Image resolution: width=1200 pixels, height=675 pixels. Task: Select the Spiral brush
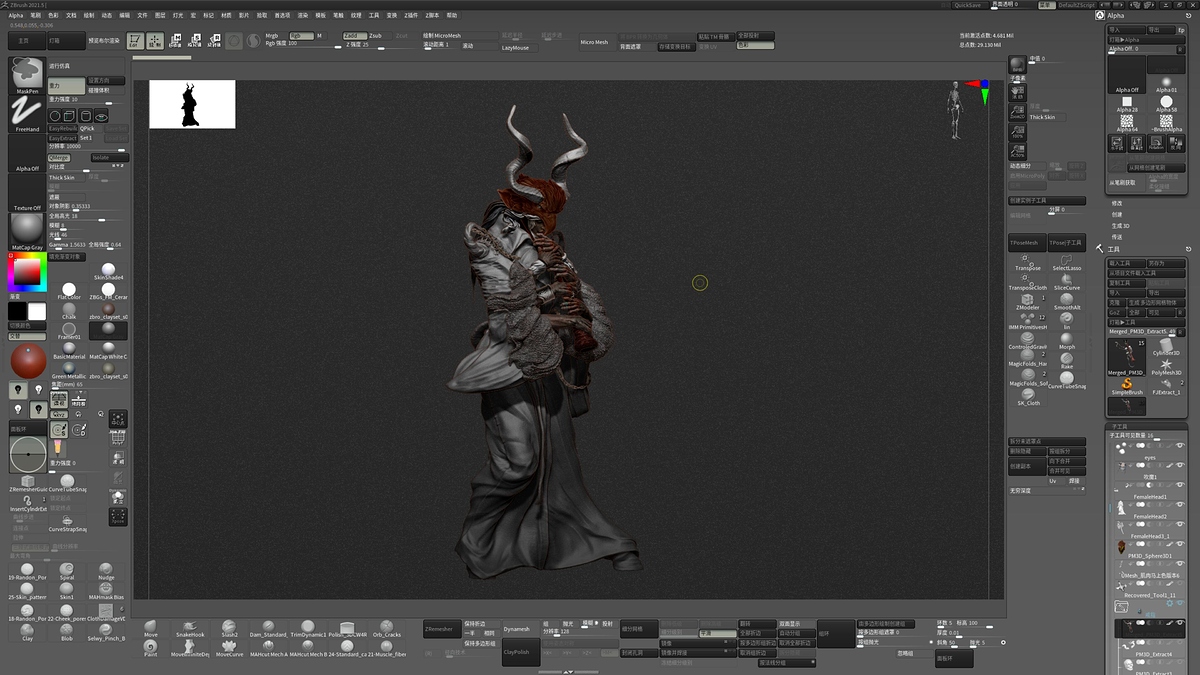click(67, 572)
